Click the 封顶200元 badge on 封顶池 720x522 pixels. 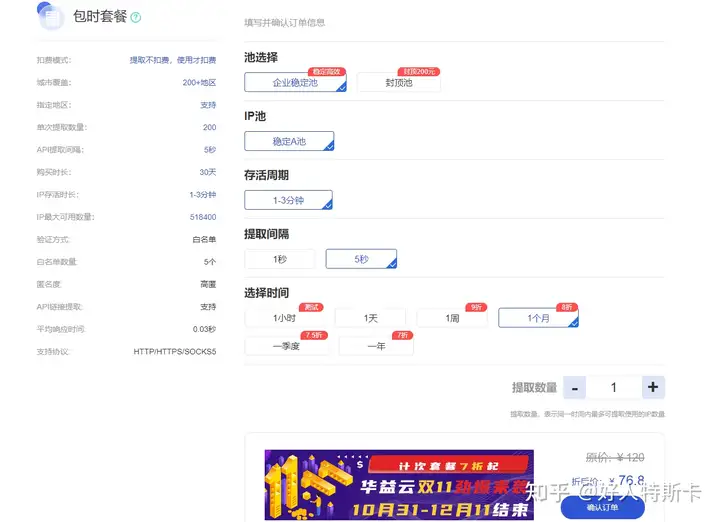pyautogui.click(x=419, y=72)
